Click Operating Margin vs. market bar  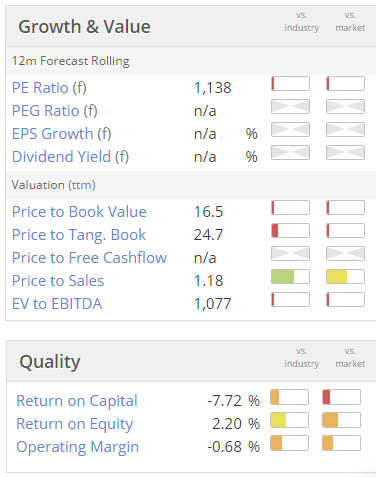click(x=341, y=443)
